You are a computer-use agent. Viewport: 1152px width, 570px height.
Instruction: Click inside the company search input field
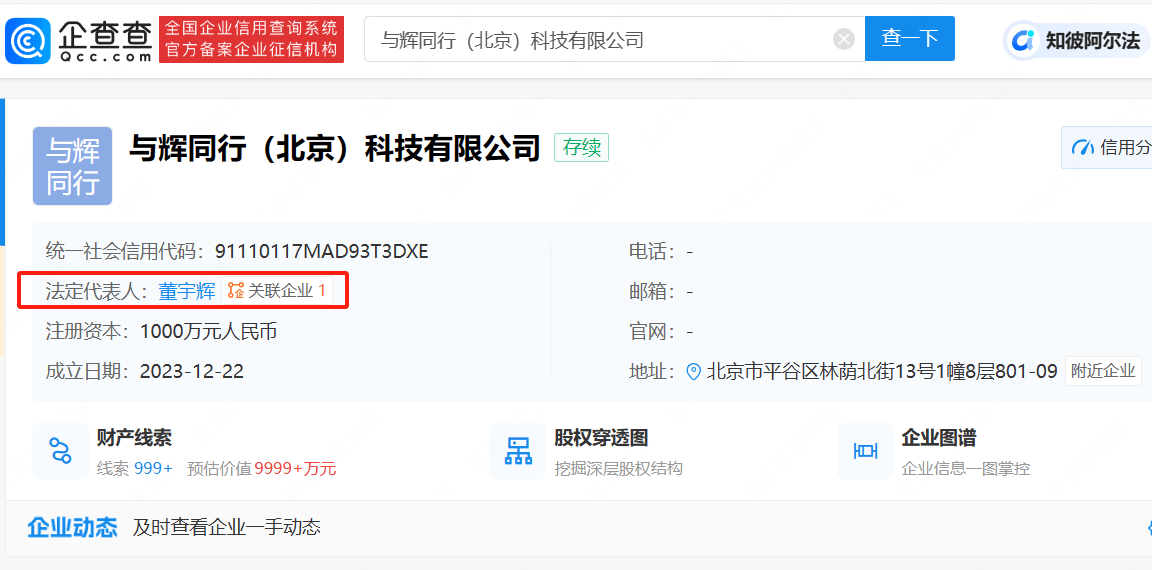coord(600,40)
